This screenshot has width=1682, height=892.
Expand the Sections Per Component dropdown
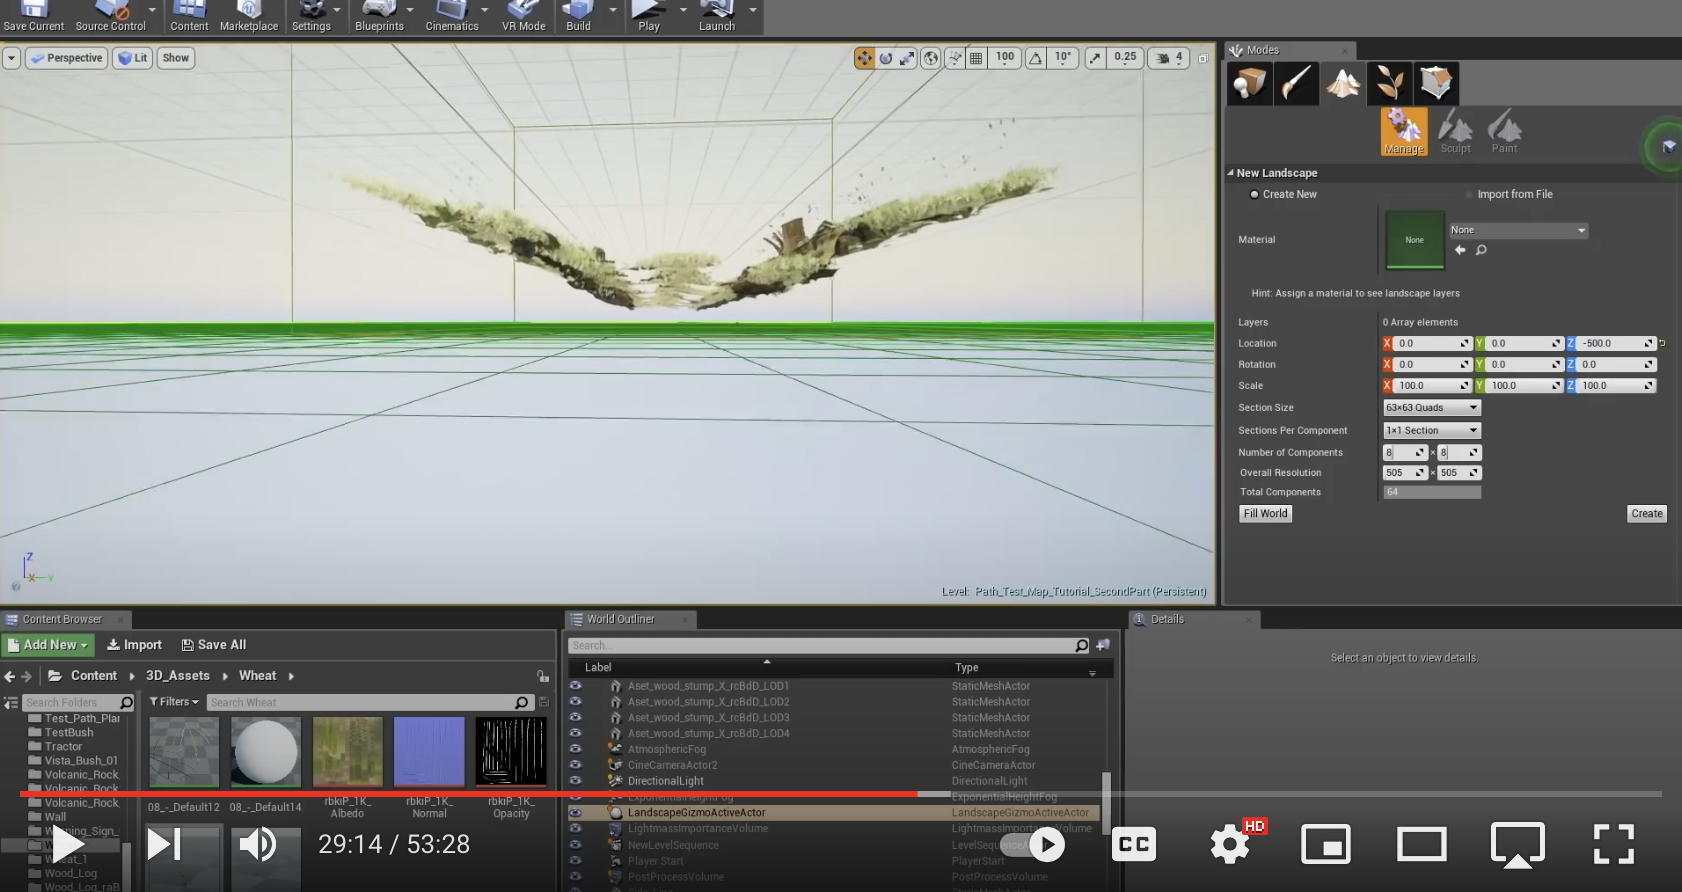(x=1431, y=431)
